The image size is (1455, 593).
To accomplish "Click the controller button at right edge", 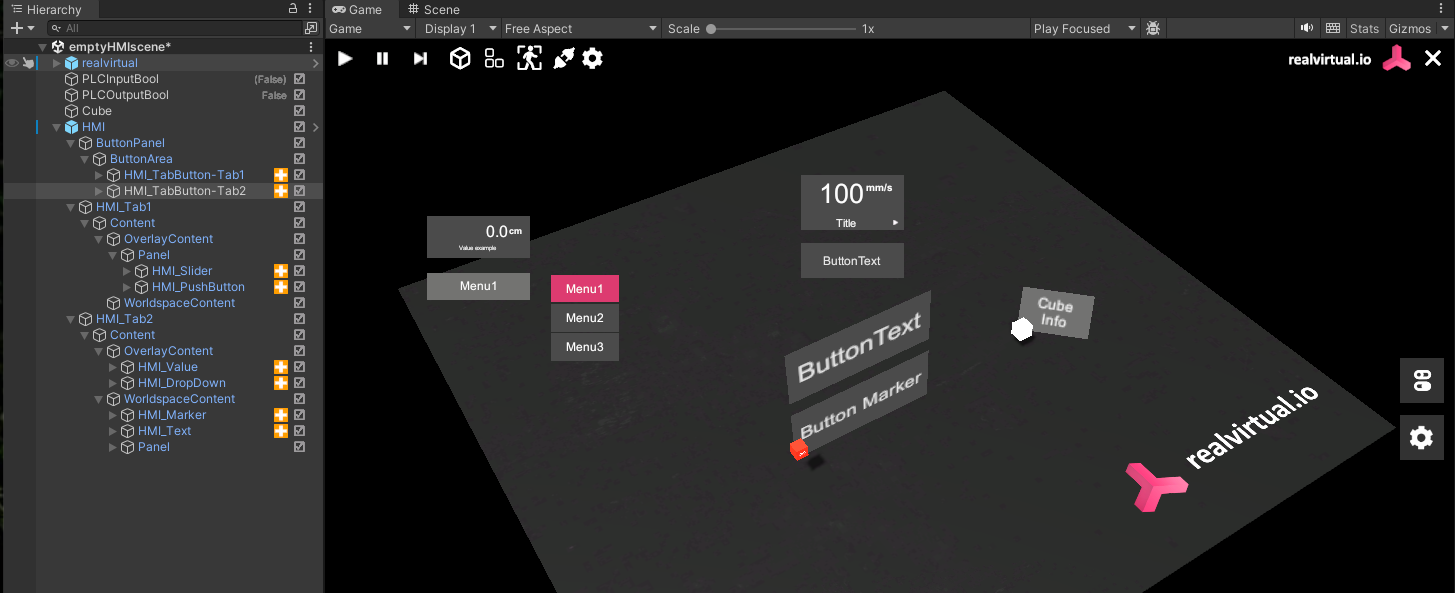I will [1421, 381].
